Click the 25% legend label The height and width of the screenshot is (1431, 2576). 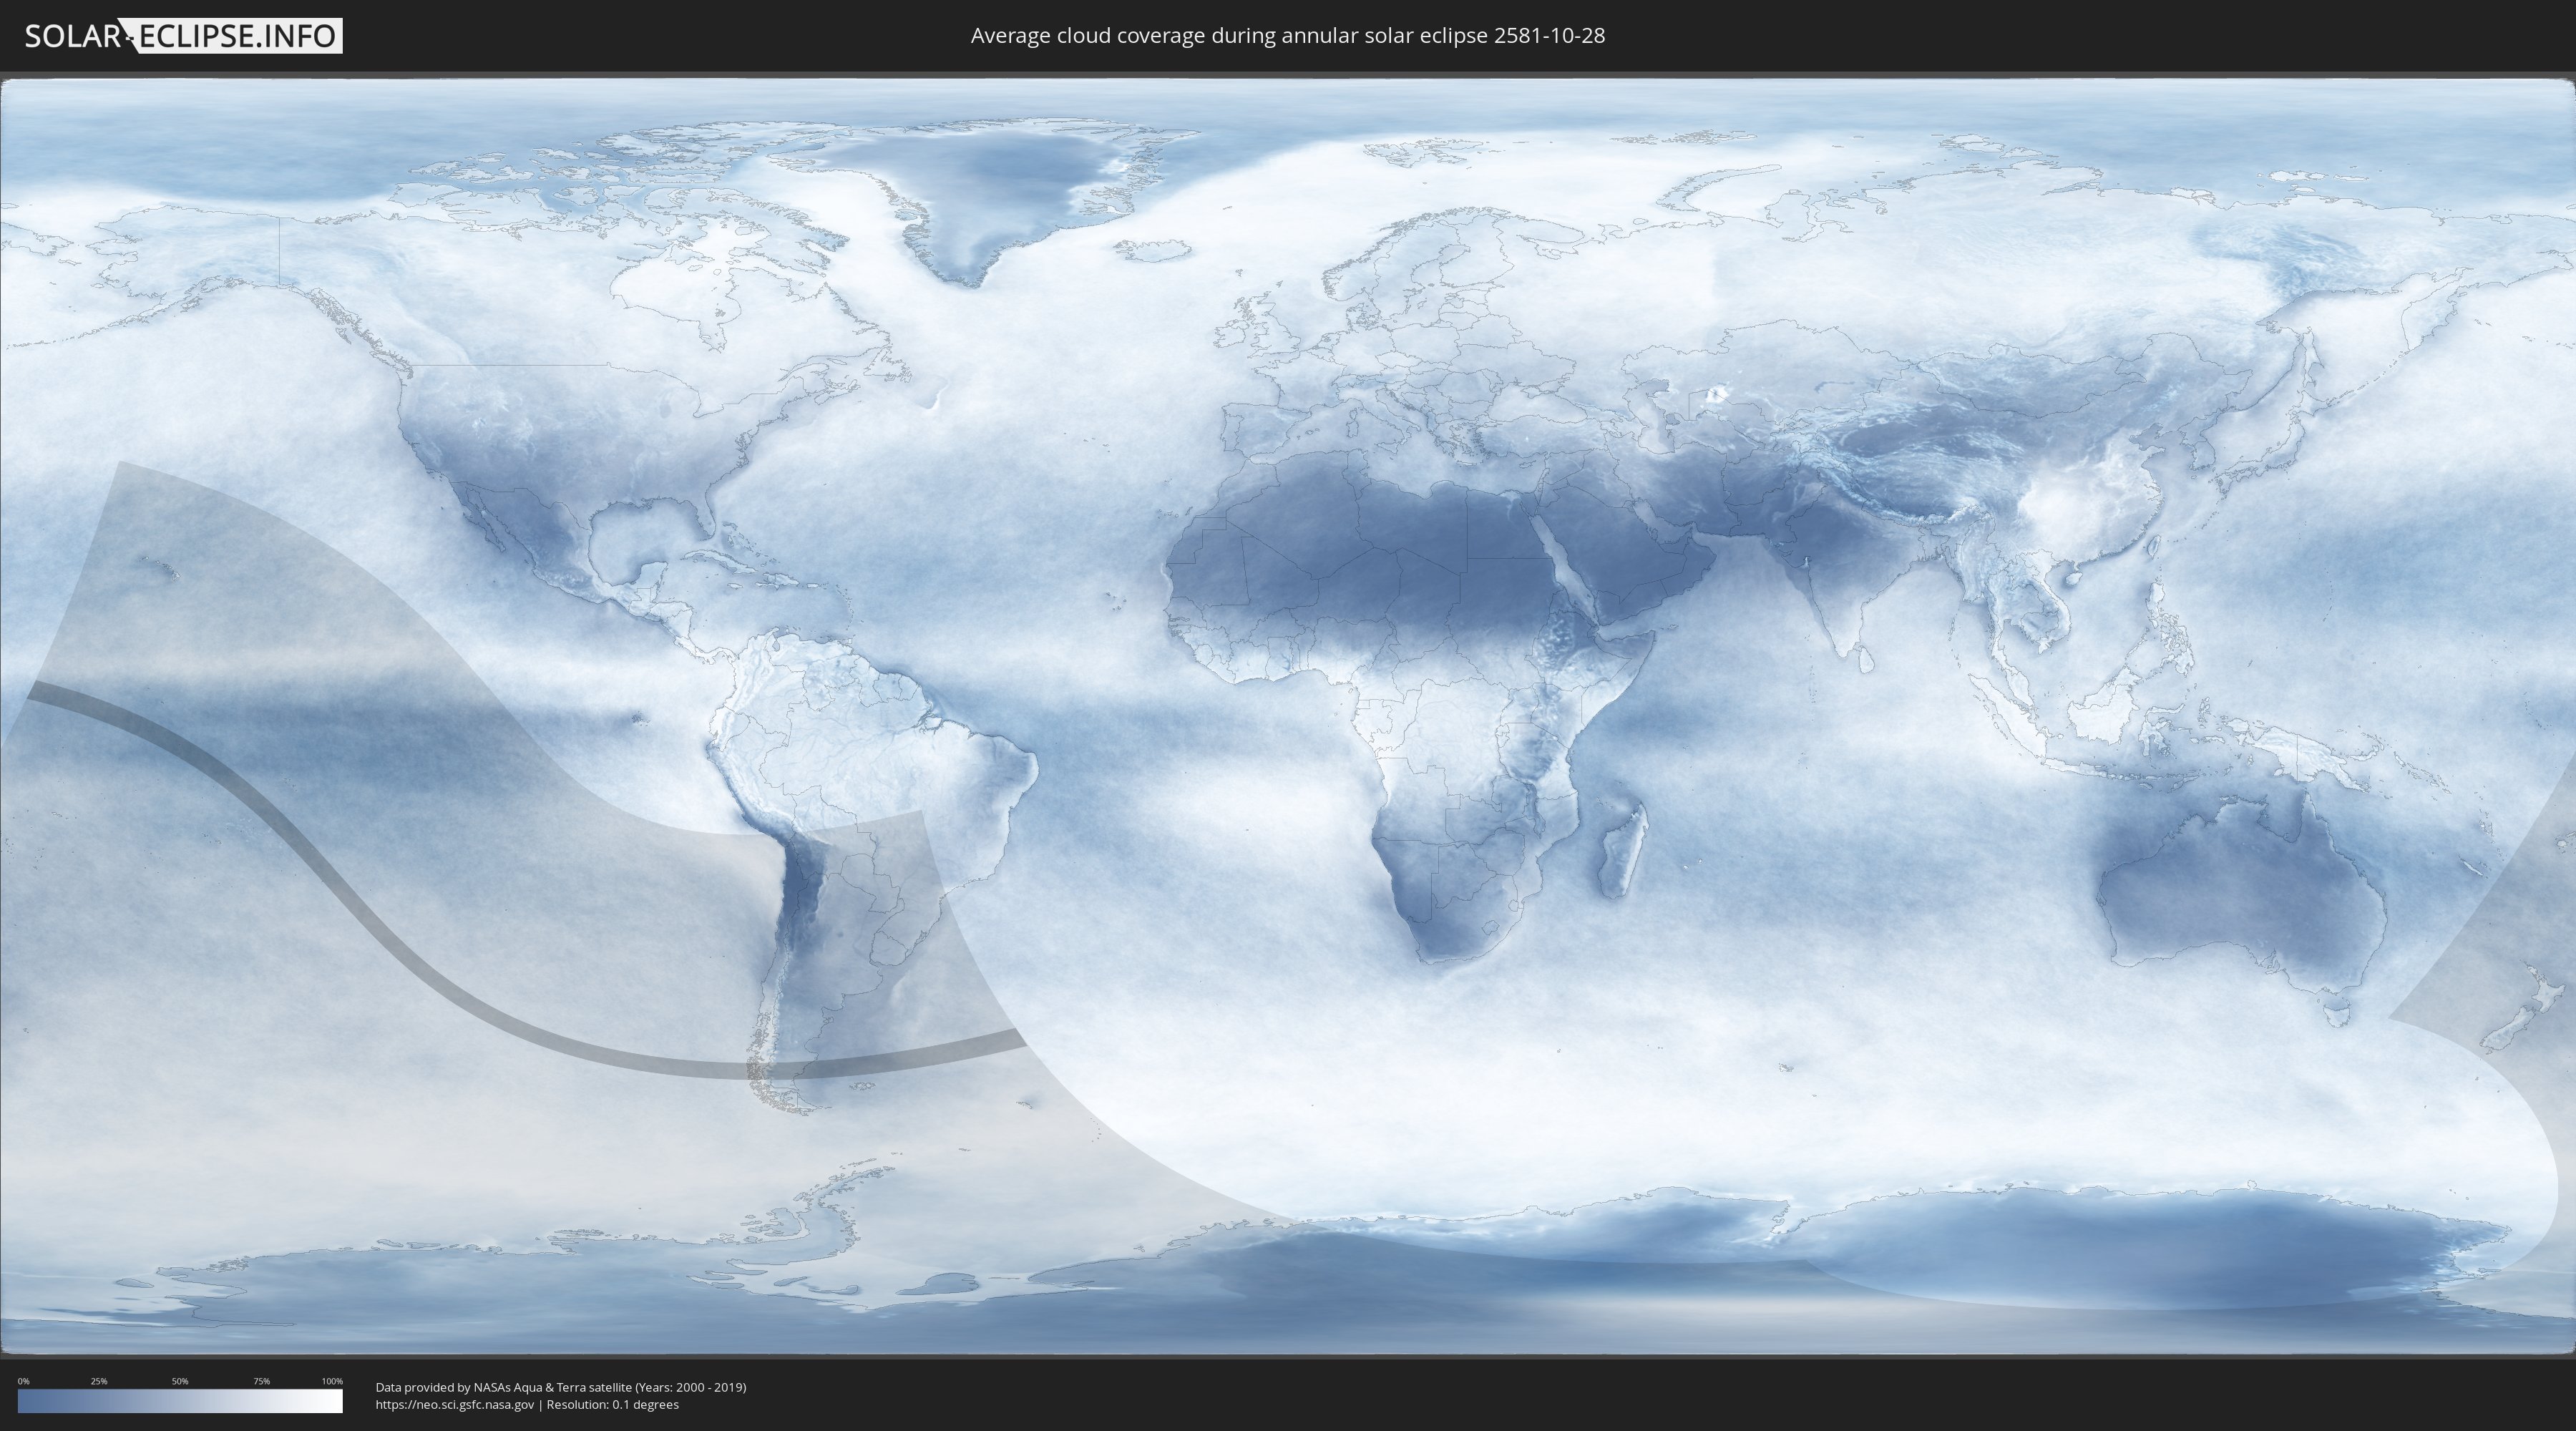point(99,1381)
